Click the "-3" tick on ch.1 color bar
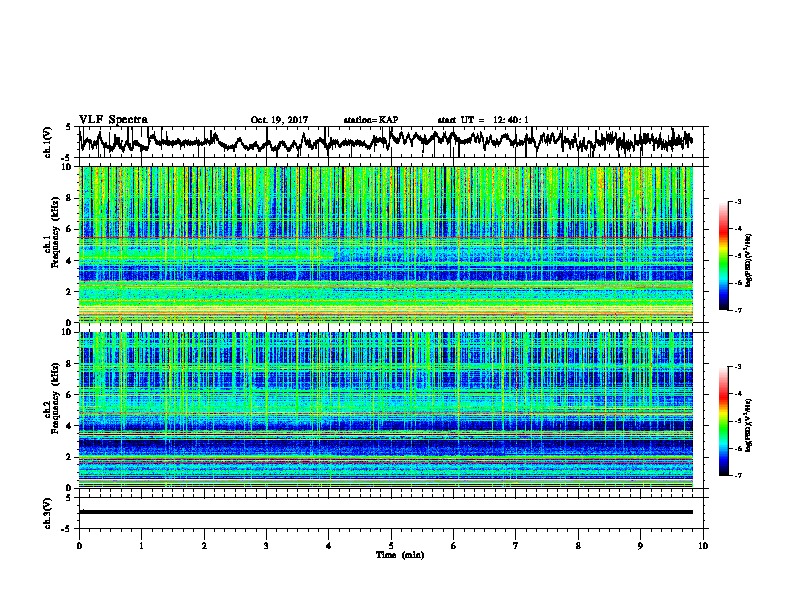This screenshot has height=612, width=792. [x=737, y=202]
